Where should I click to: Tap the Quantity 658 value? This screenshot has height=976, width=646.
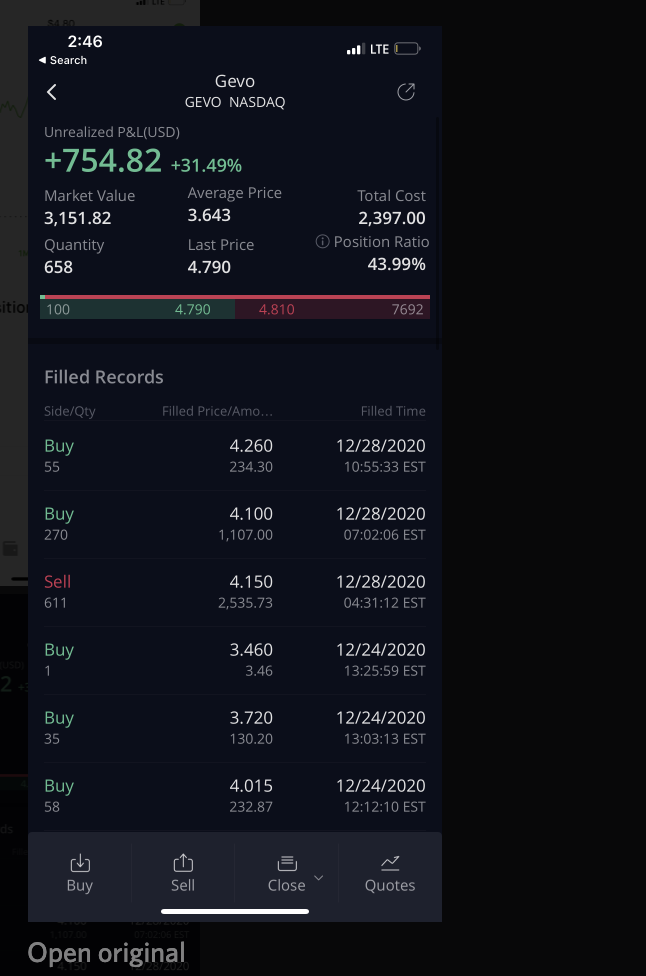(x=59, y=267)
